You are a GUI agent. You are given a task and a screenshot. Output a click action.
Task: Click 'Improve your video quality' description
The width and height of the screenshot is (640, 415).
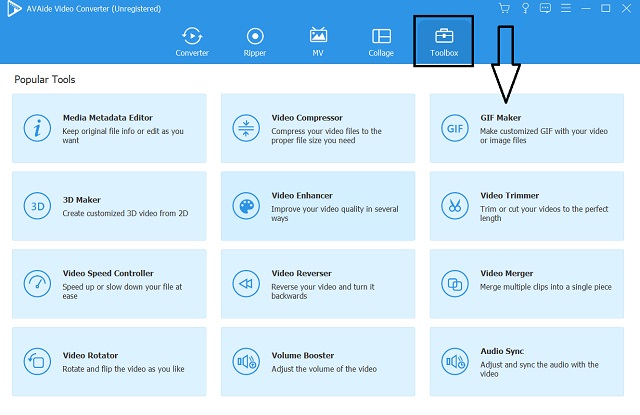[335, 213]
